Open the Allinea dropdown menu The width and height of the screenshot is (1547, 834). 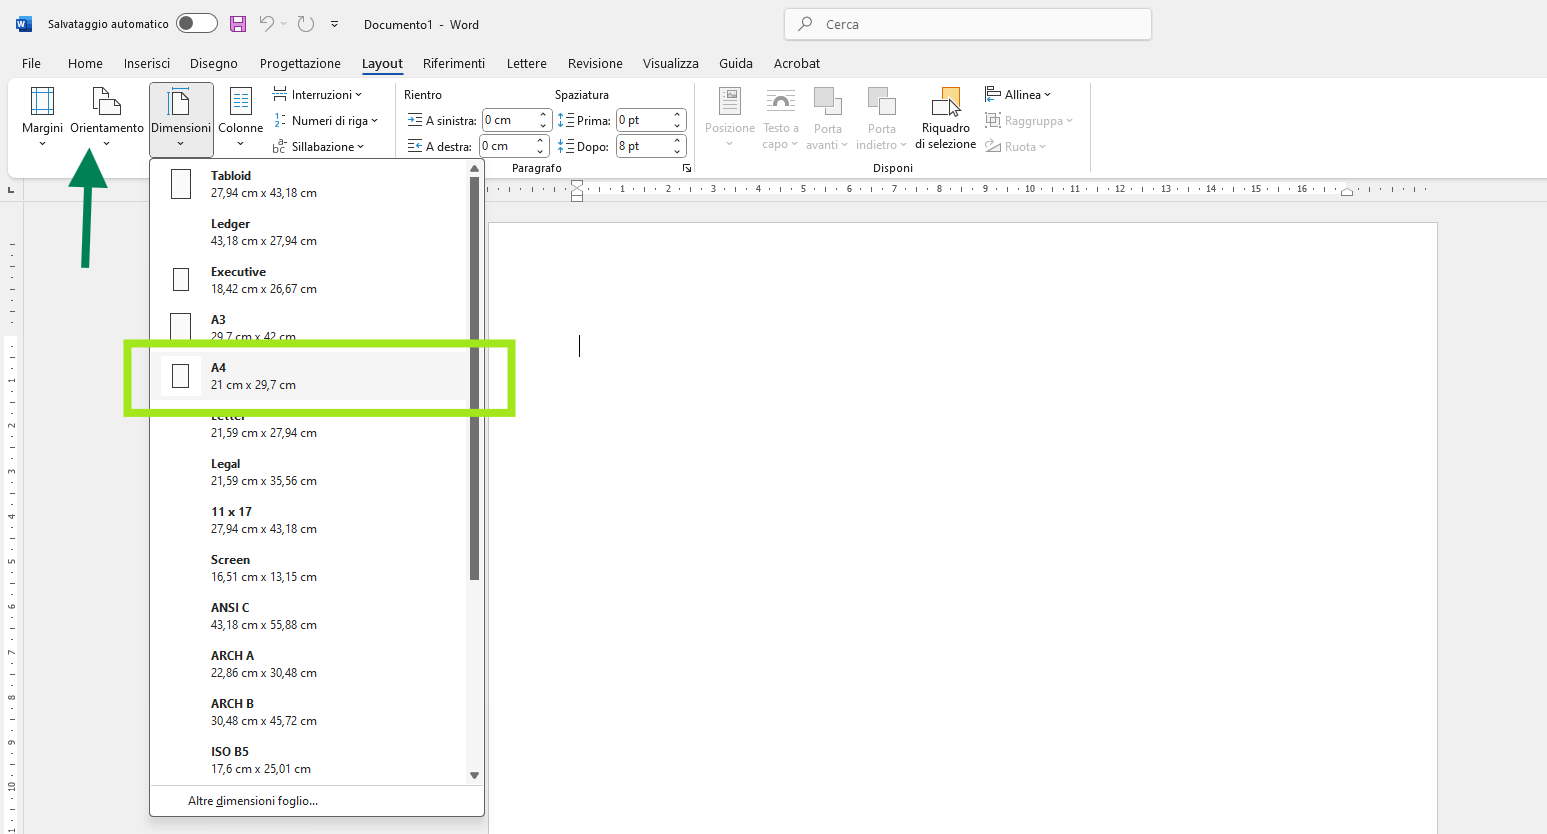tap(1018, 95)
